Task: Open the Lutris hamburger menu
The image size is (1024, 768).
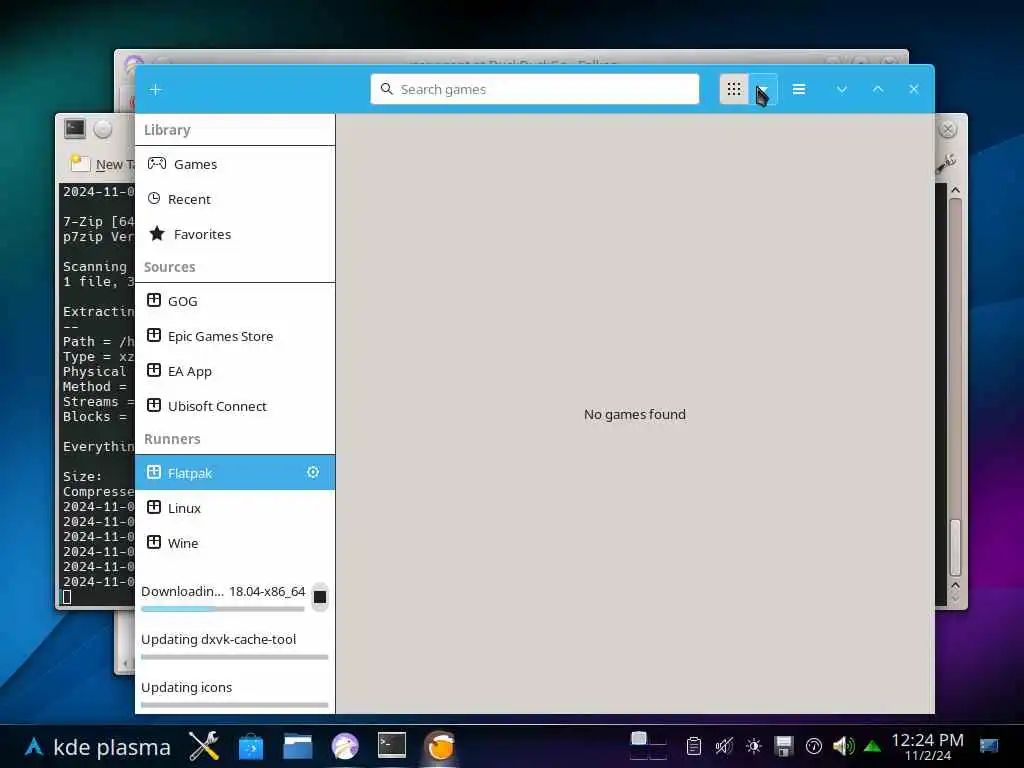Action: tap(798, 89)
